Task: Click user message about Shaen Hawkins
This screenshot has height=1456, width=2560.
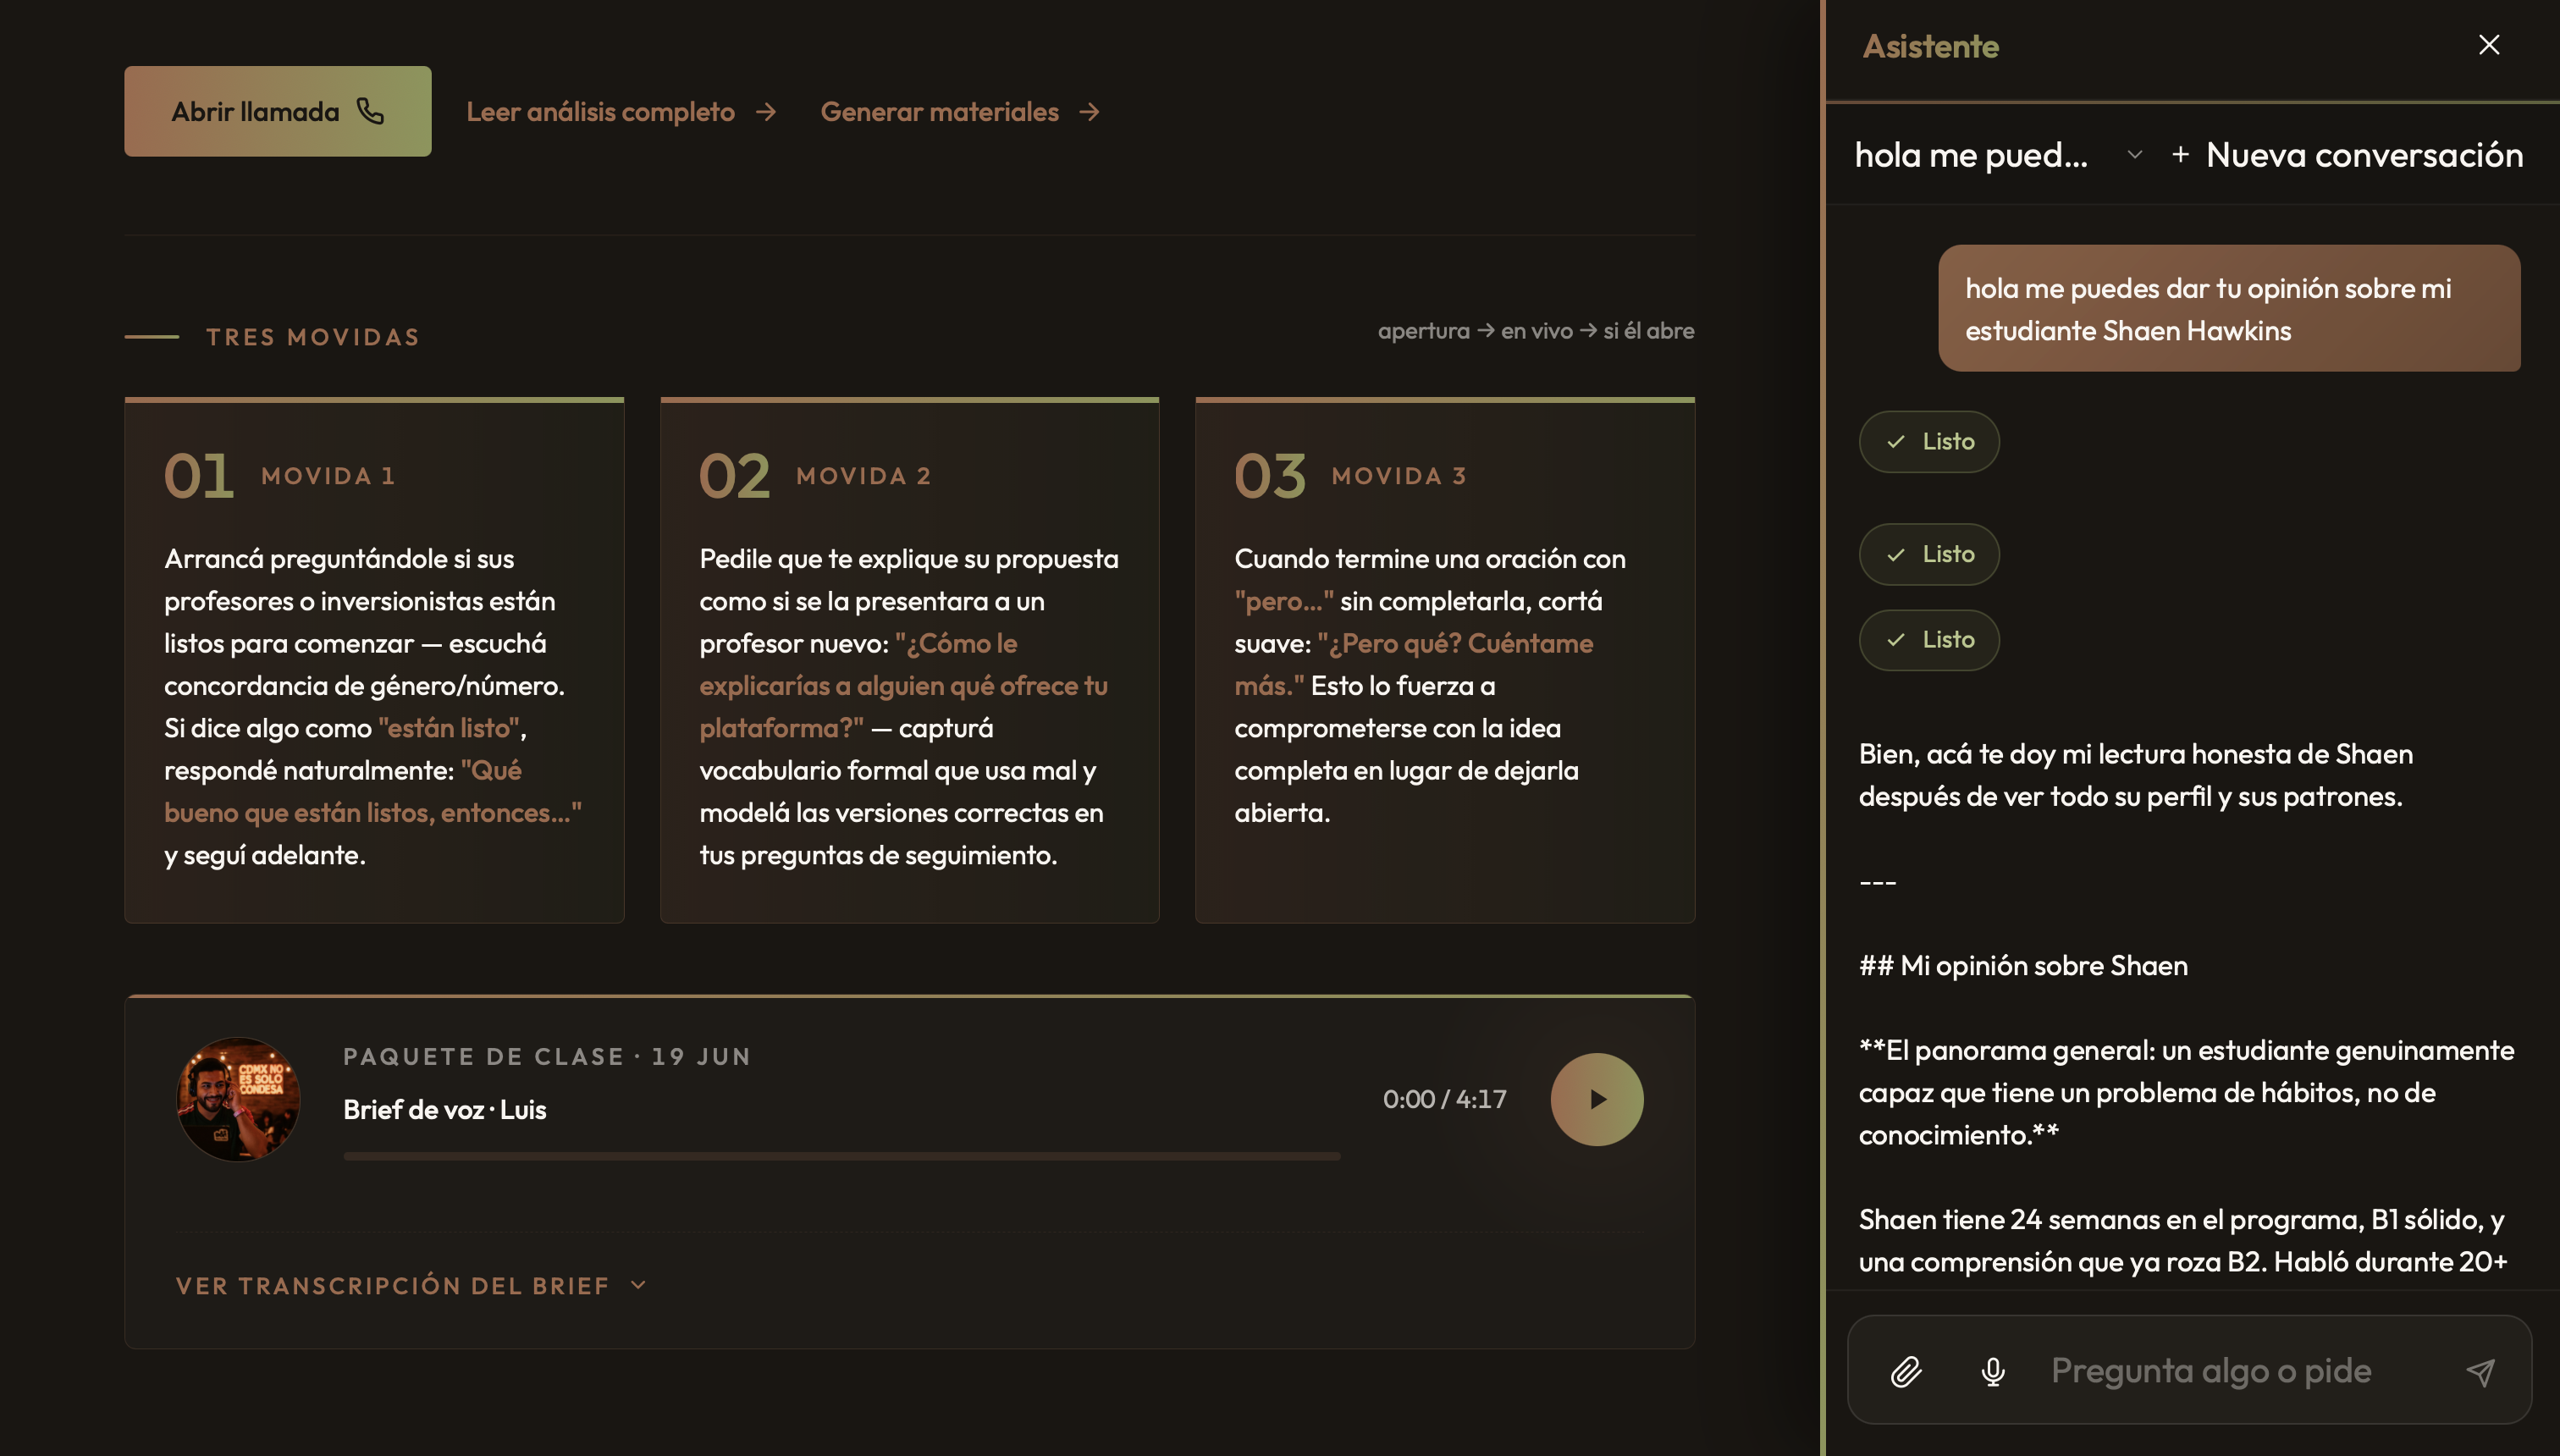Action: pos(2229,309)
